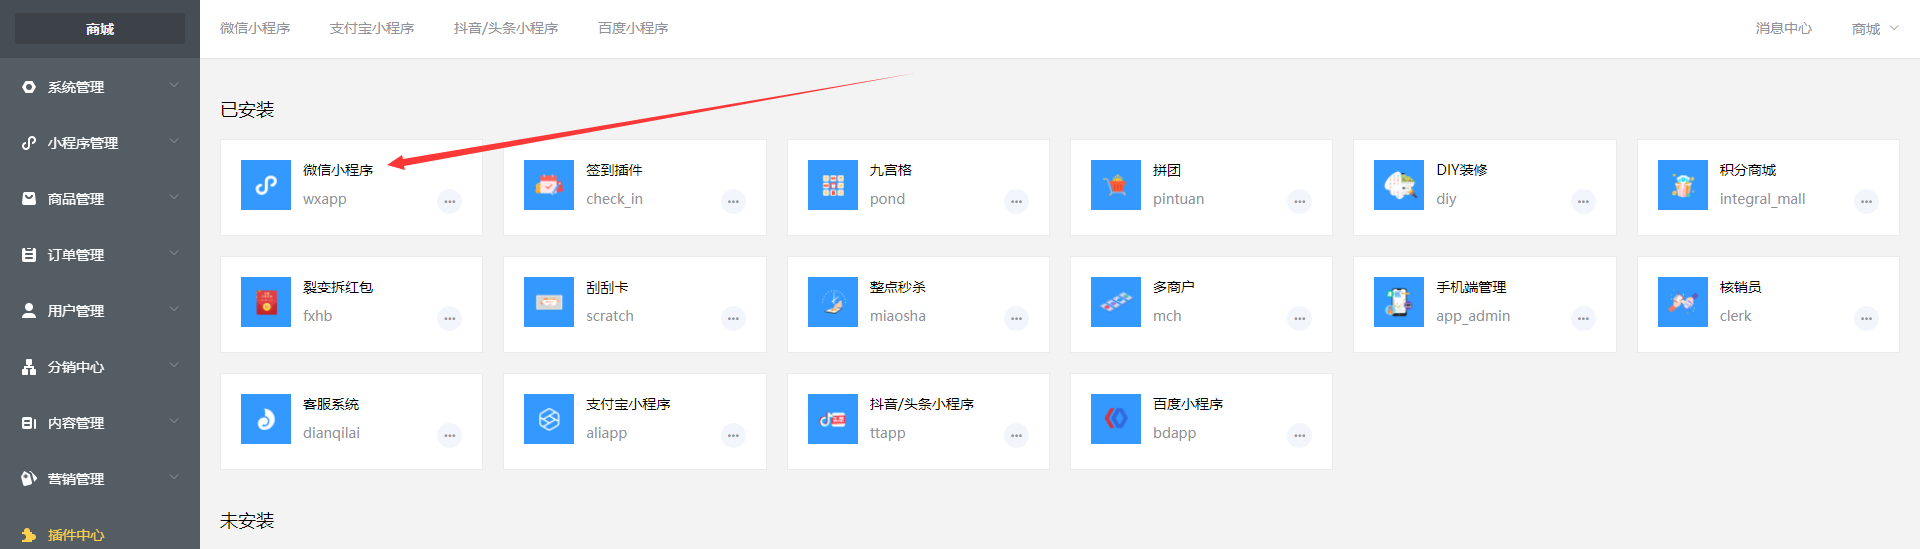Viewport: 1920px width, 549px height.
Task: Open the 多商户 mch plugin icon
Action: click(x=1116, y=302)
